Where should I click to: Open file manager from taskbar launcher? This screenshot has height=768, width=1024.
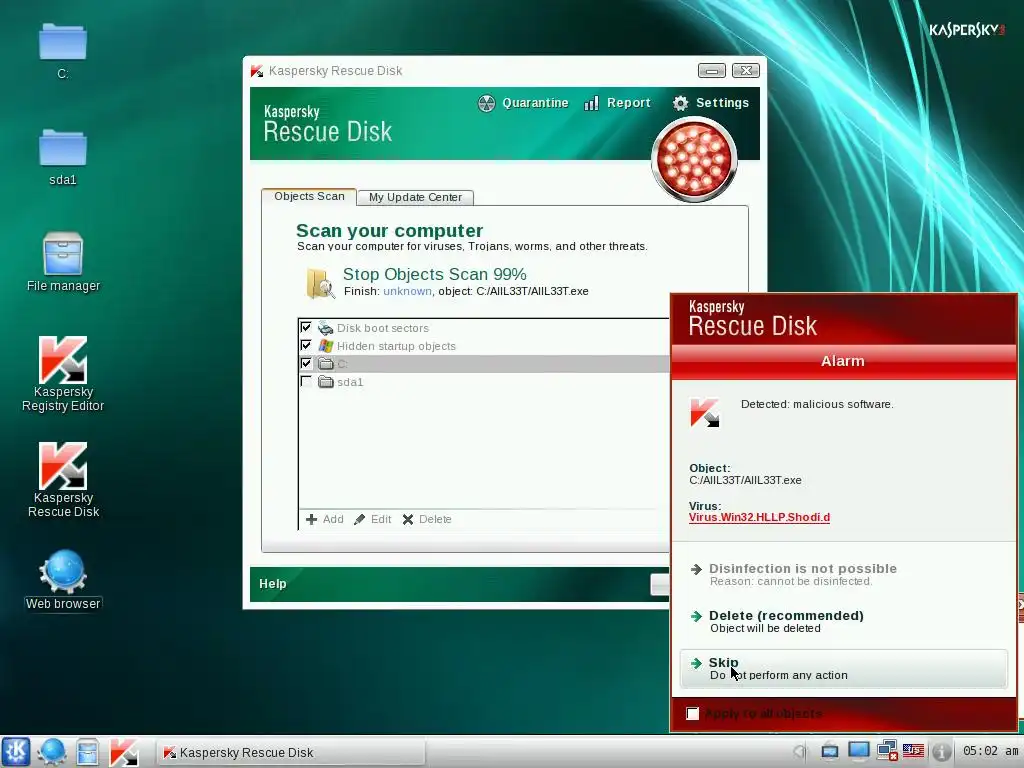coord(87,752)
